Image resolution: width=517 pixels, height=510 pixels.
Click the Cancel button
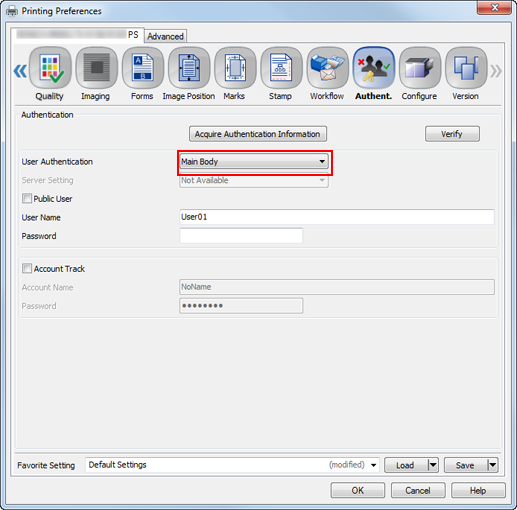pyautogui.click(x=418, y=490)
